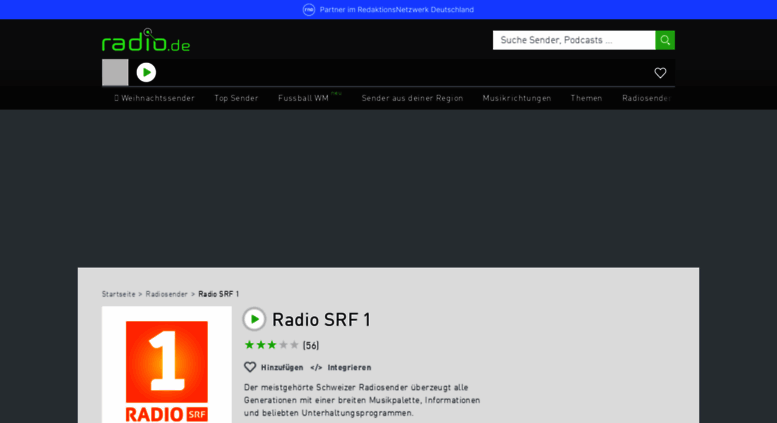777x423 pixels.
Task: Open the Musikrichtungen menu item
Action: click(x=517, y=98)
